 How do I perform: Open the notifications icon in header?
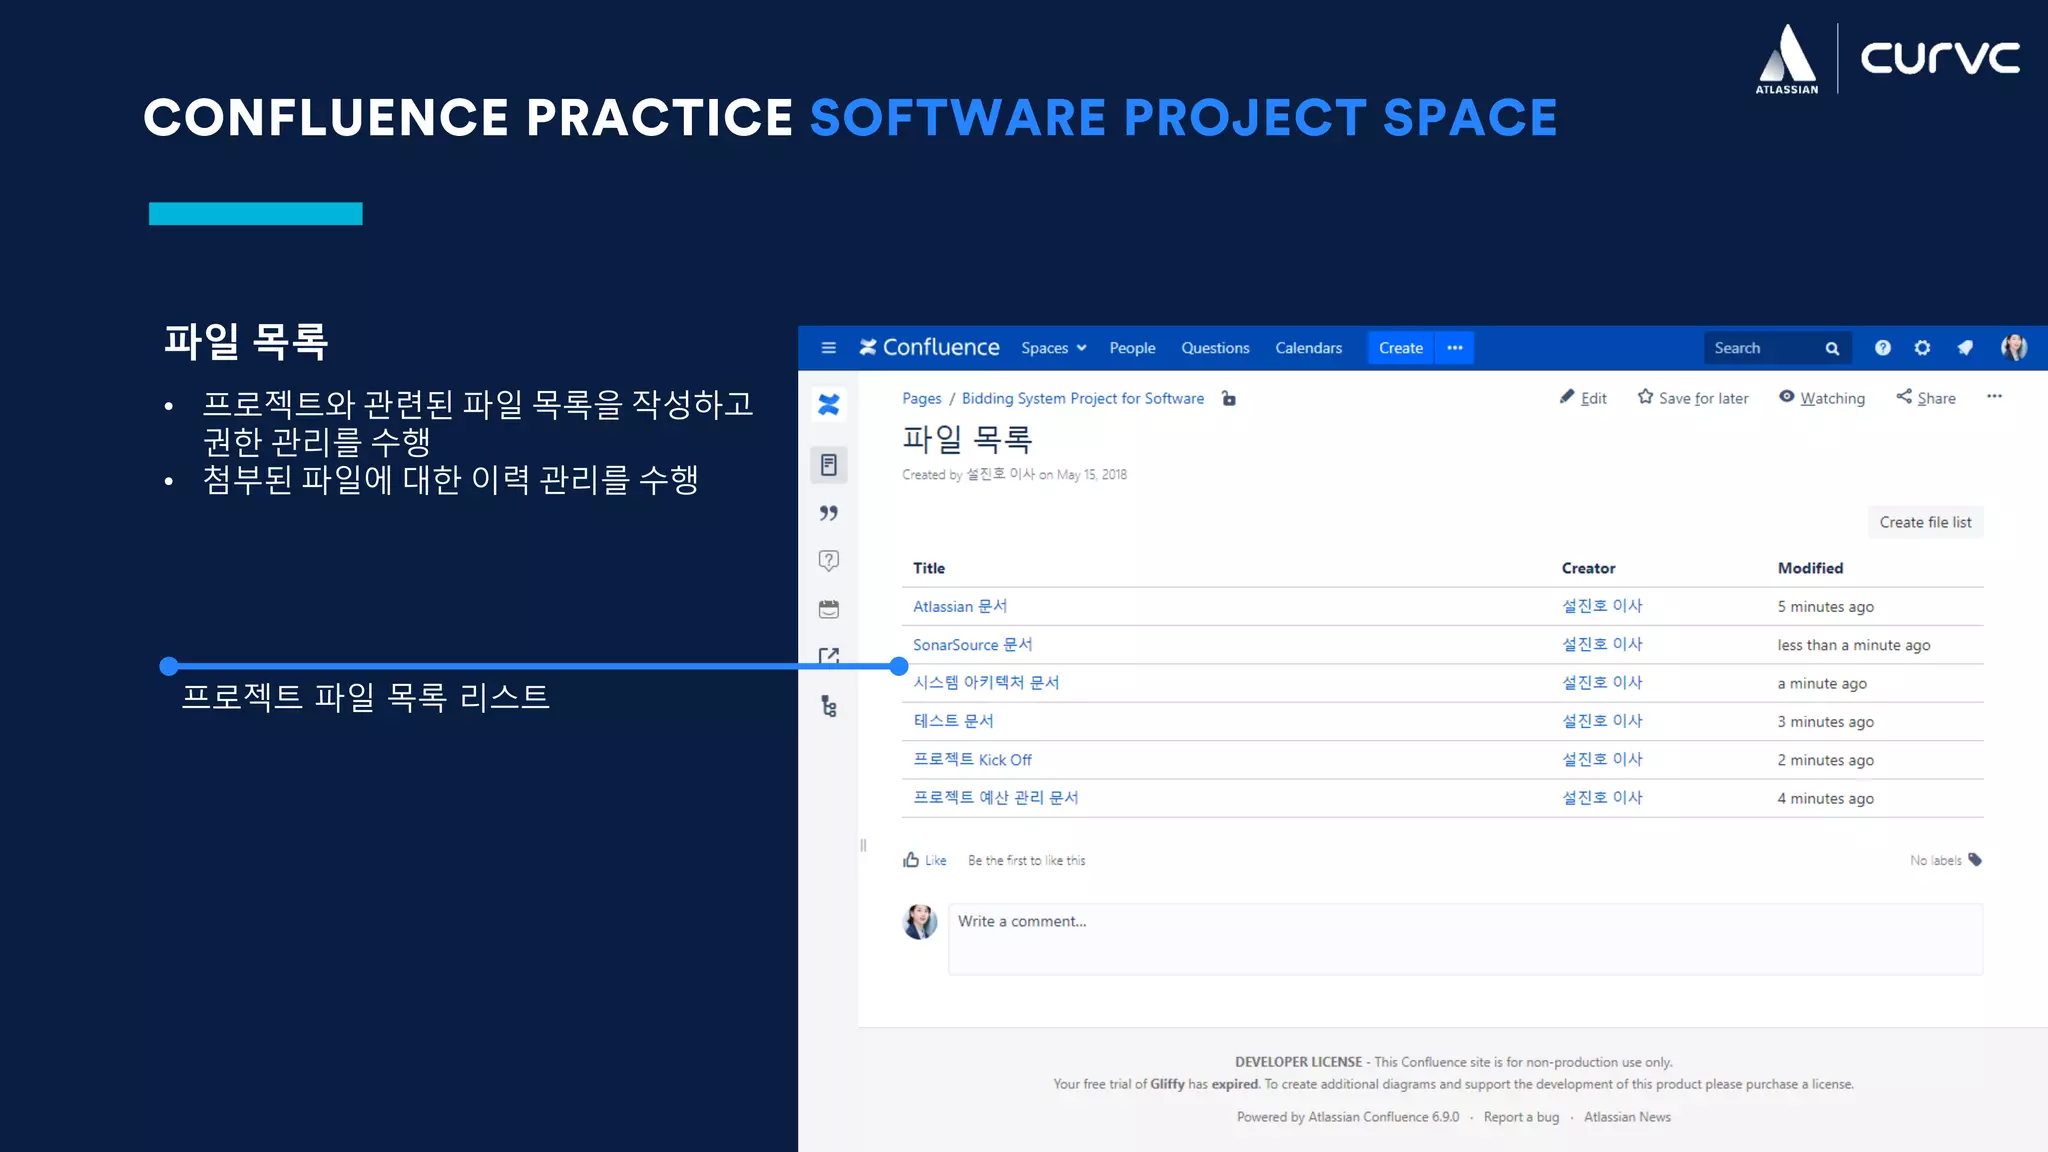(1965, 348)
